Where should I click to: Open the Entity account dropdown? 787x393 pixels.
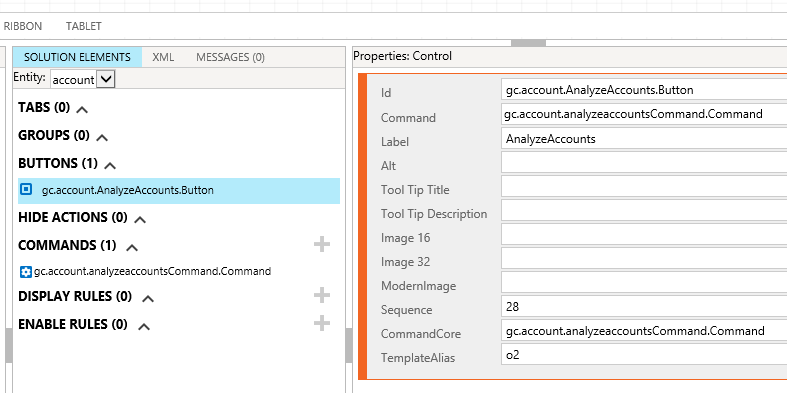click(105, 79)
